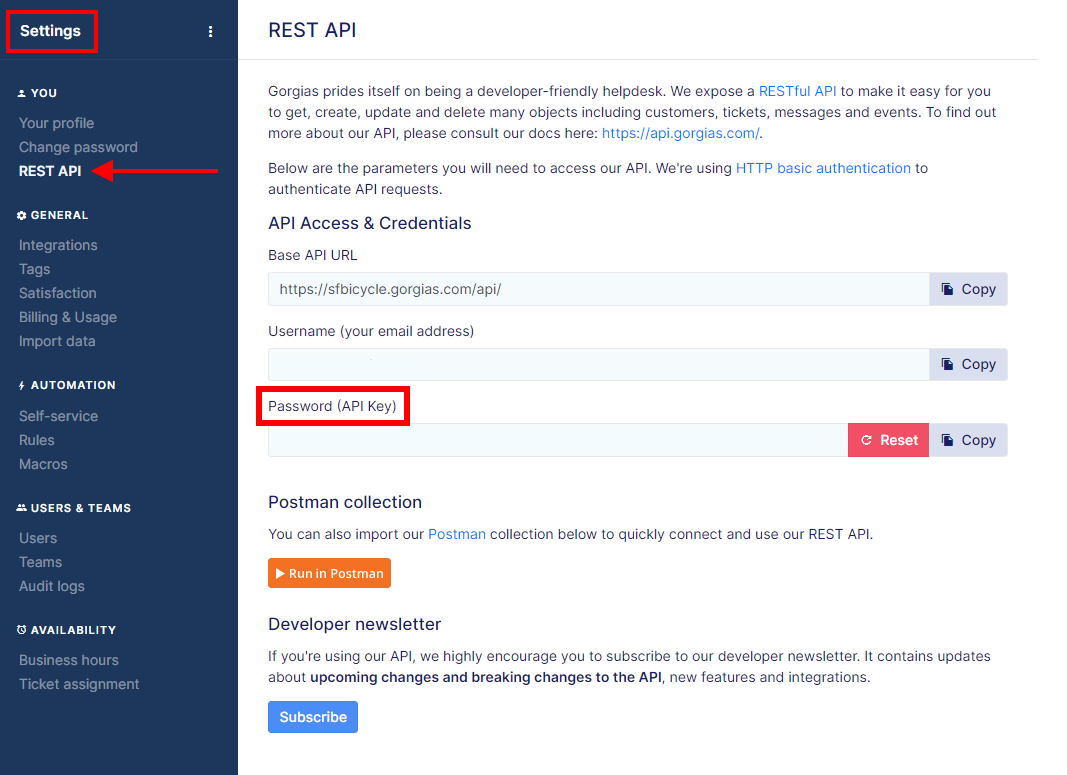Viewport: 1067px width, 775px height.
Task: Select REST API in sidebar
Action: (50, 171)
